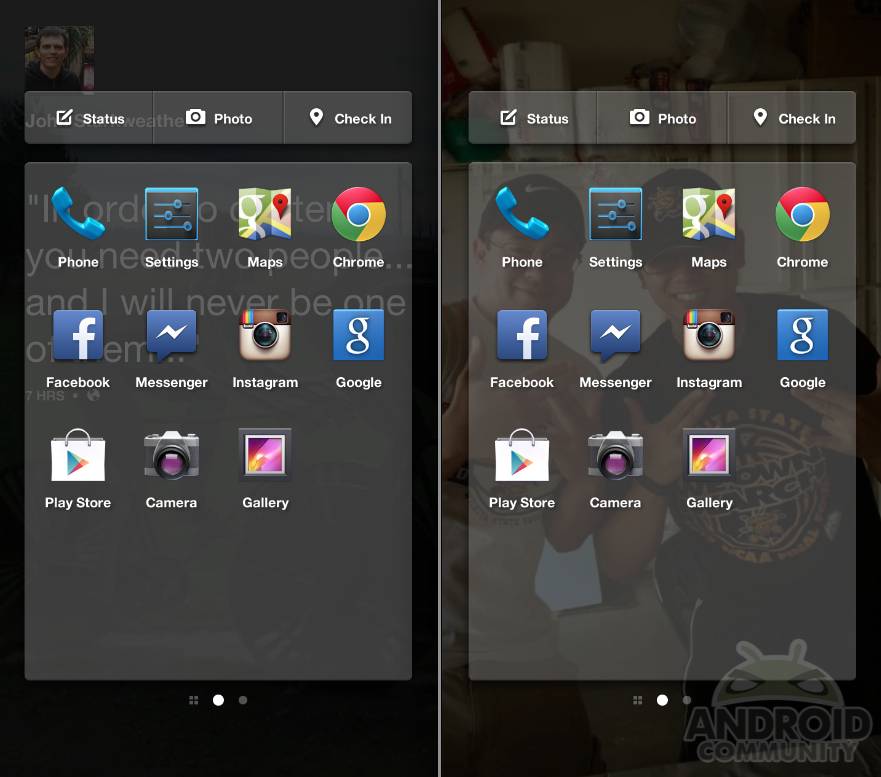This screenshot has width=881, height=777.
Task: Select the active white page dot in left screen
Action: [219, 700]
